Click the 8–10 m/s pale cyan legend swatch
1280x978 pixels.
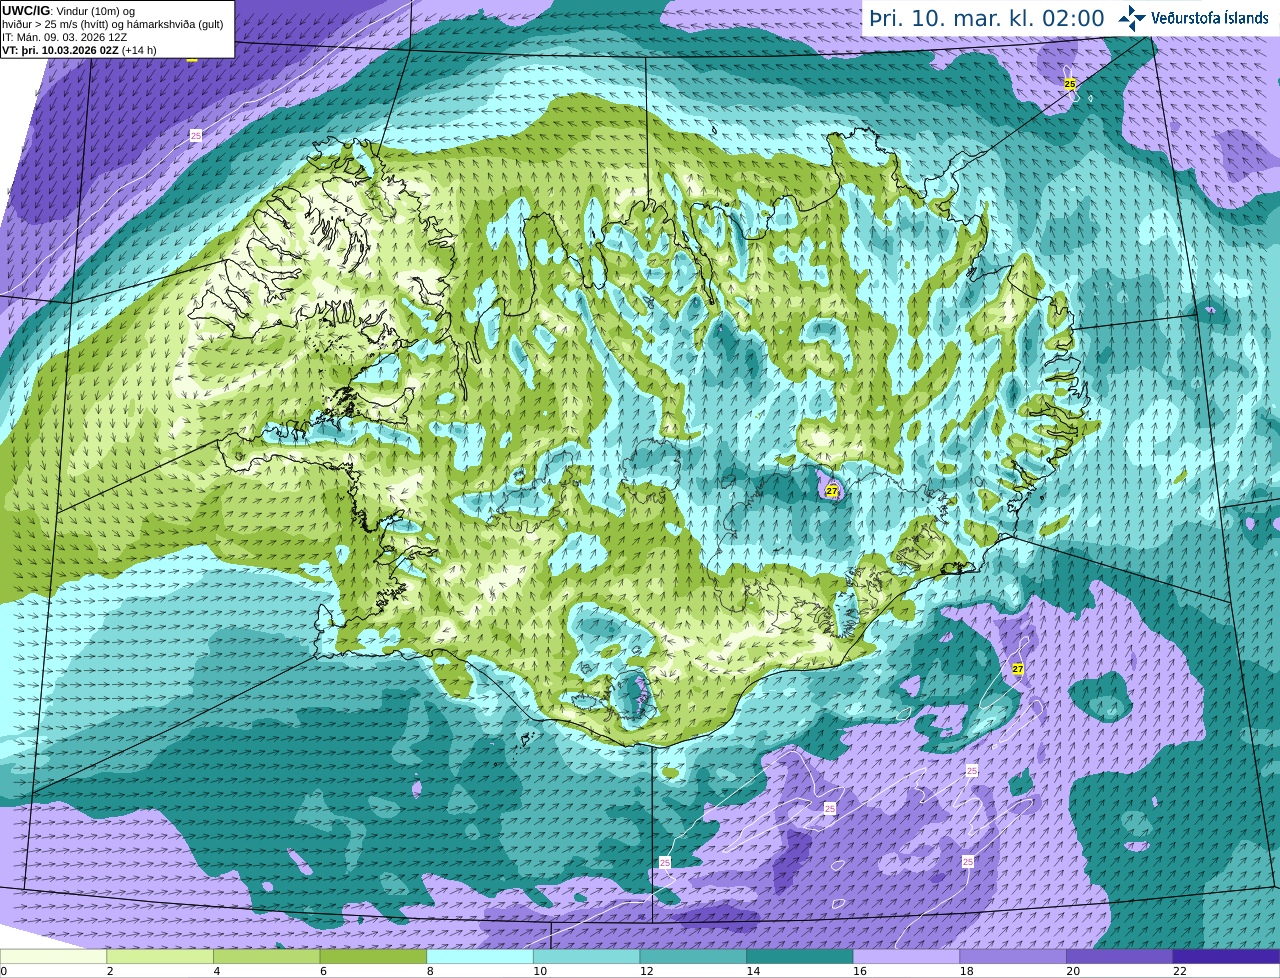(x=480, y=956)
